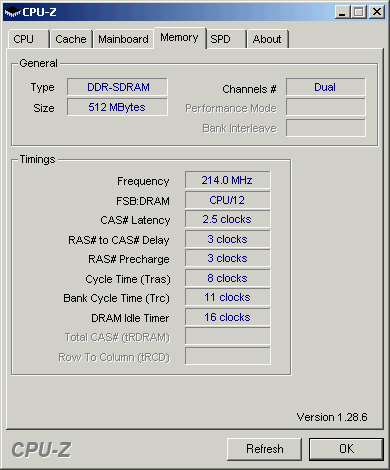Image resolution: width=390 pixels, height=470 pixels.
Task: Click the Type label
Action: [x=42, y=88]
